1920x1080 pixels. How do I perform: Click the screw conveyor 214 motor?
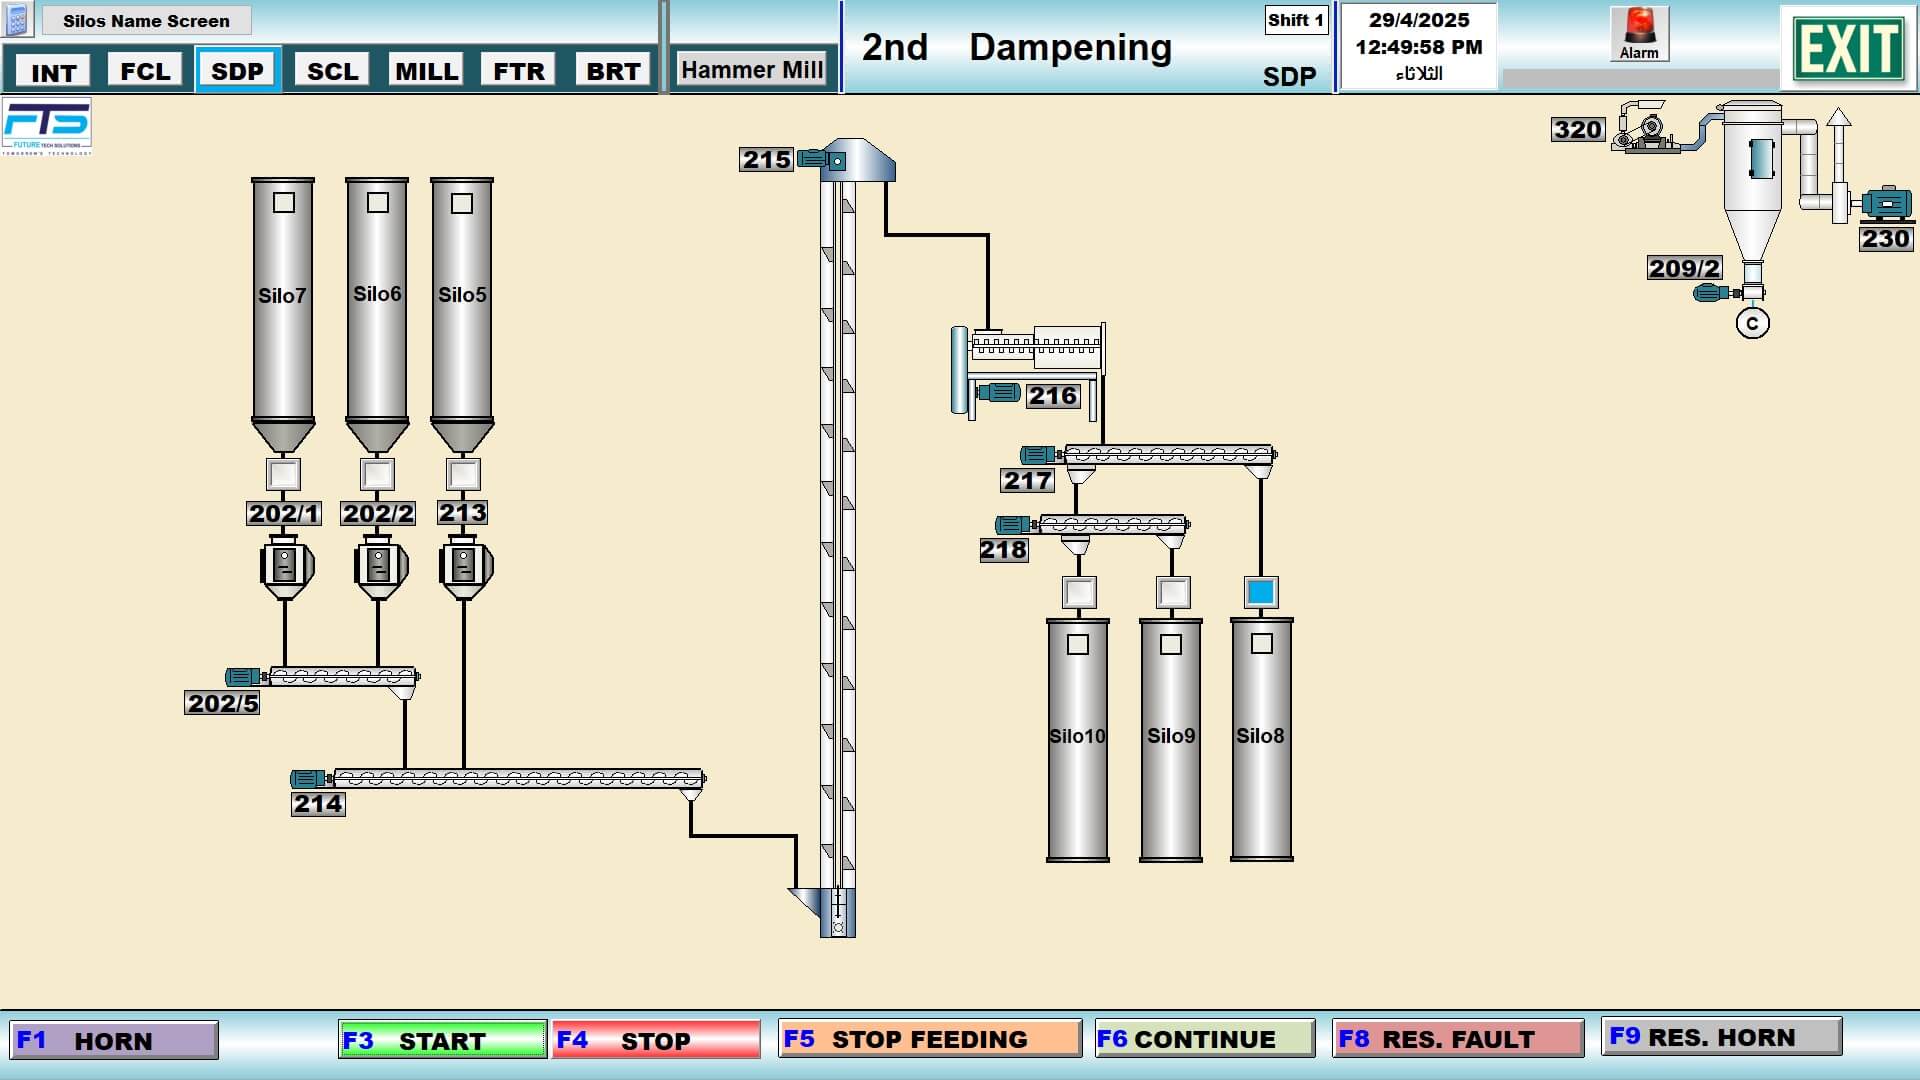(x=307, y=778)
